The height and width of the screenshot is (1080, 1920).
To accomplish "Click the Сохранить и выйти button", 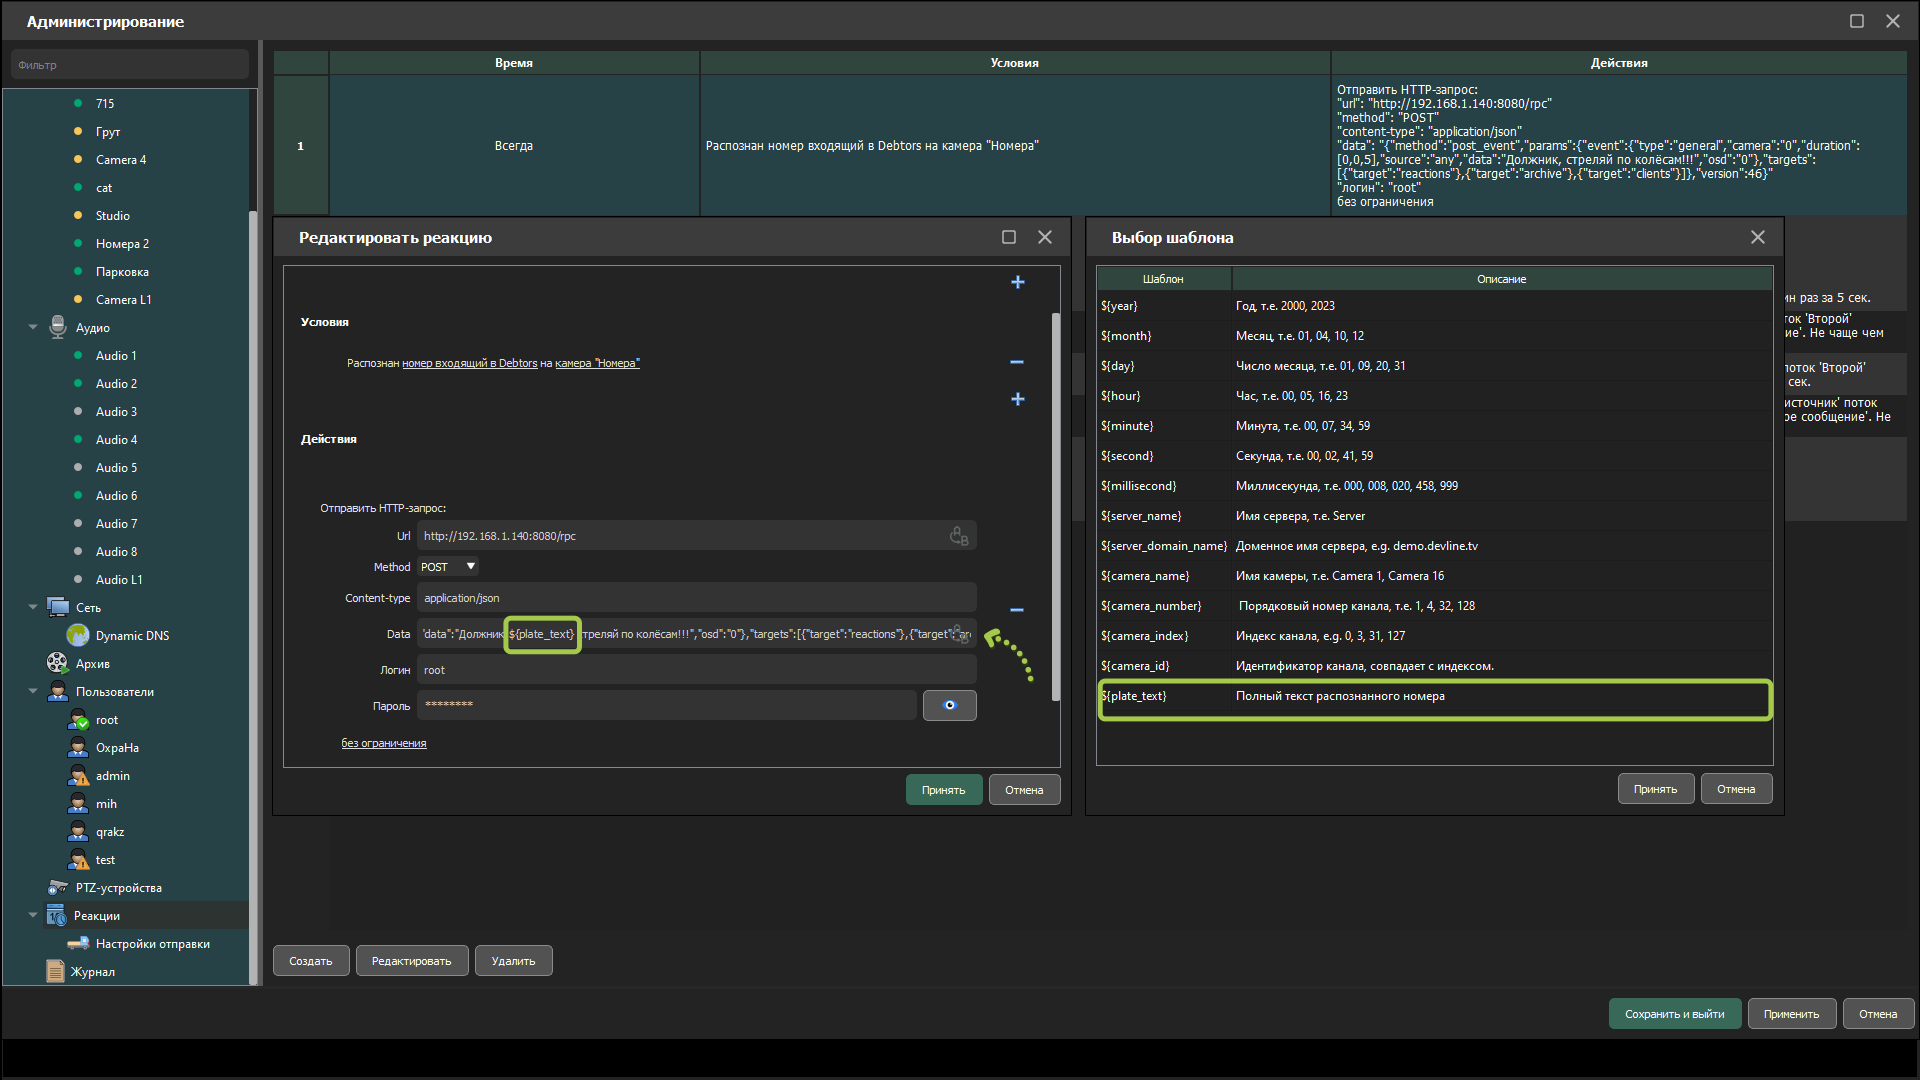I will point(1674,1014).
